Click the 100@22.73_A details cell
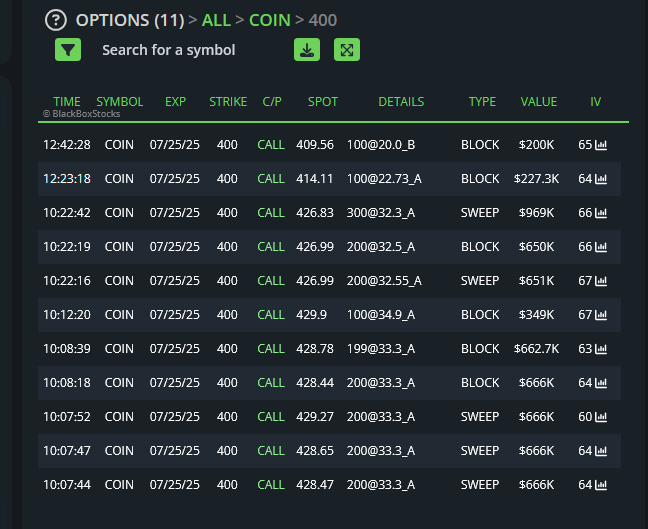The height and width of the screenshot is (529, 648). [x=384, y=179]
